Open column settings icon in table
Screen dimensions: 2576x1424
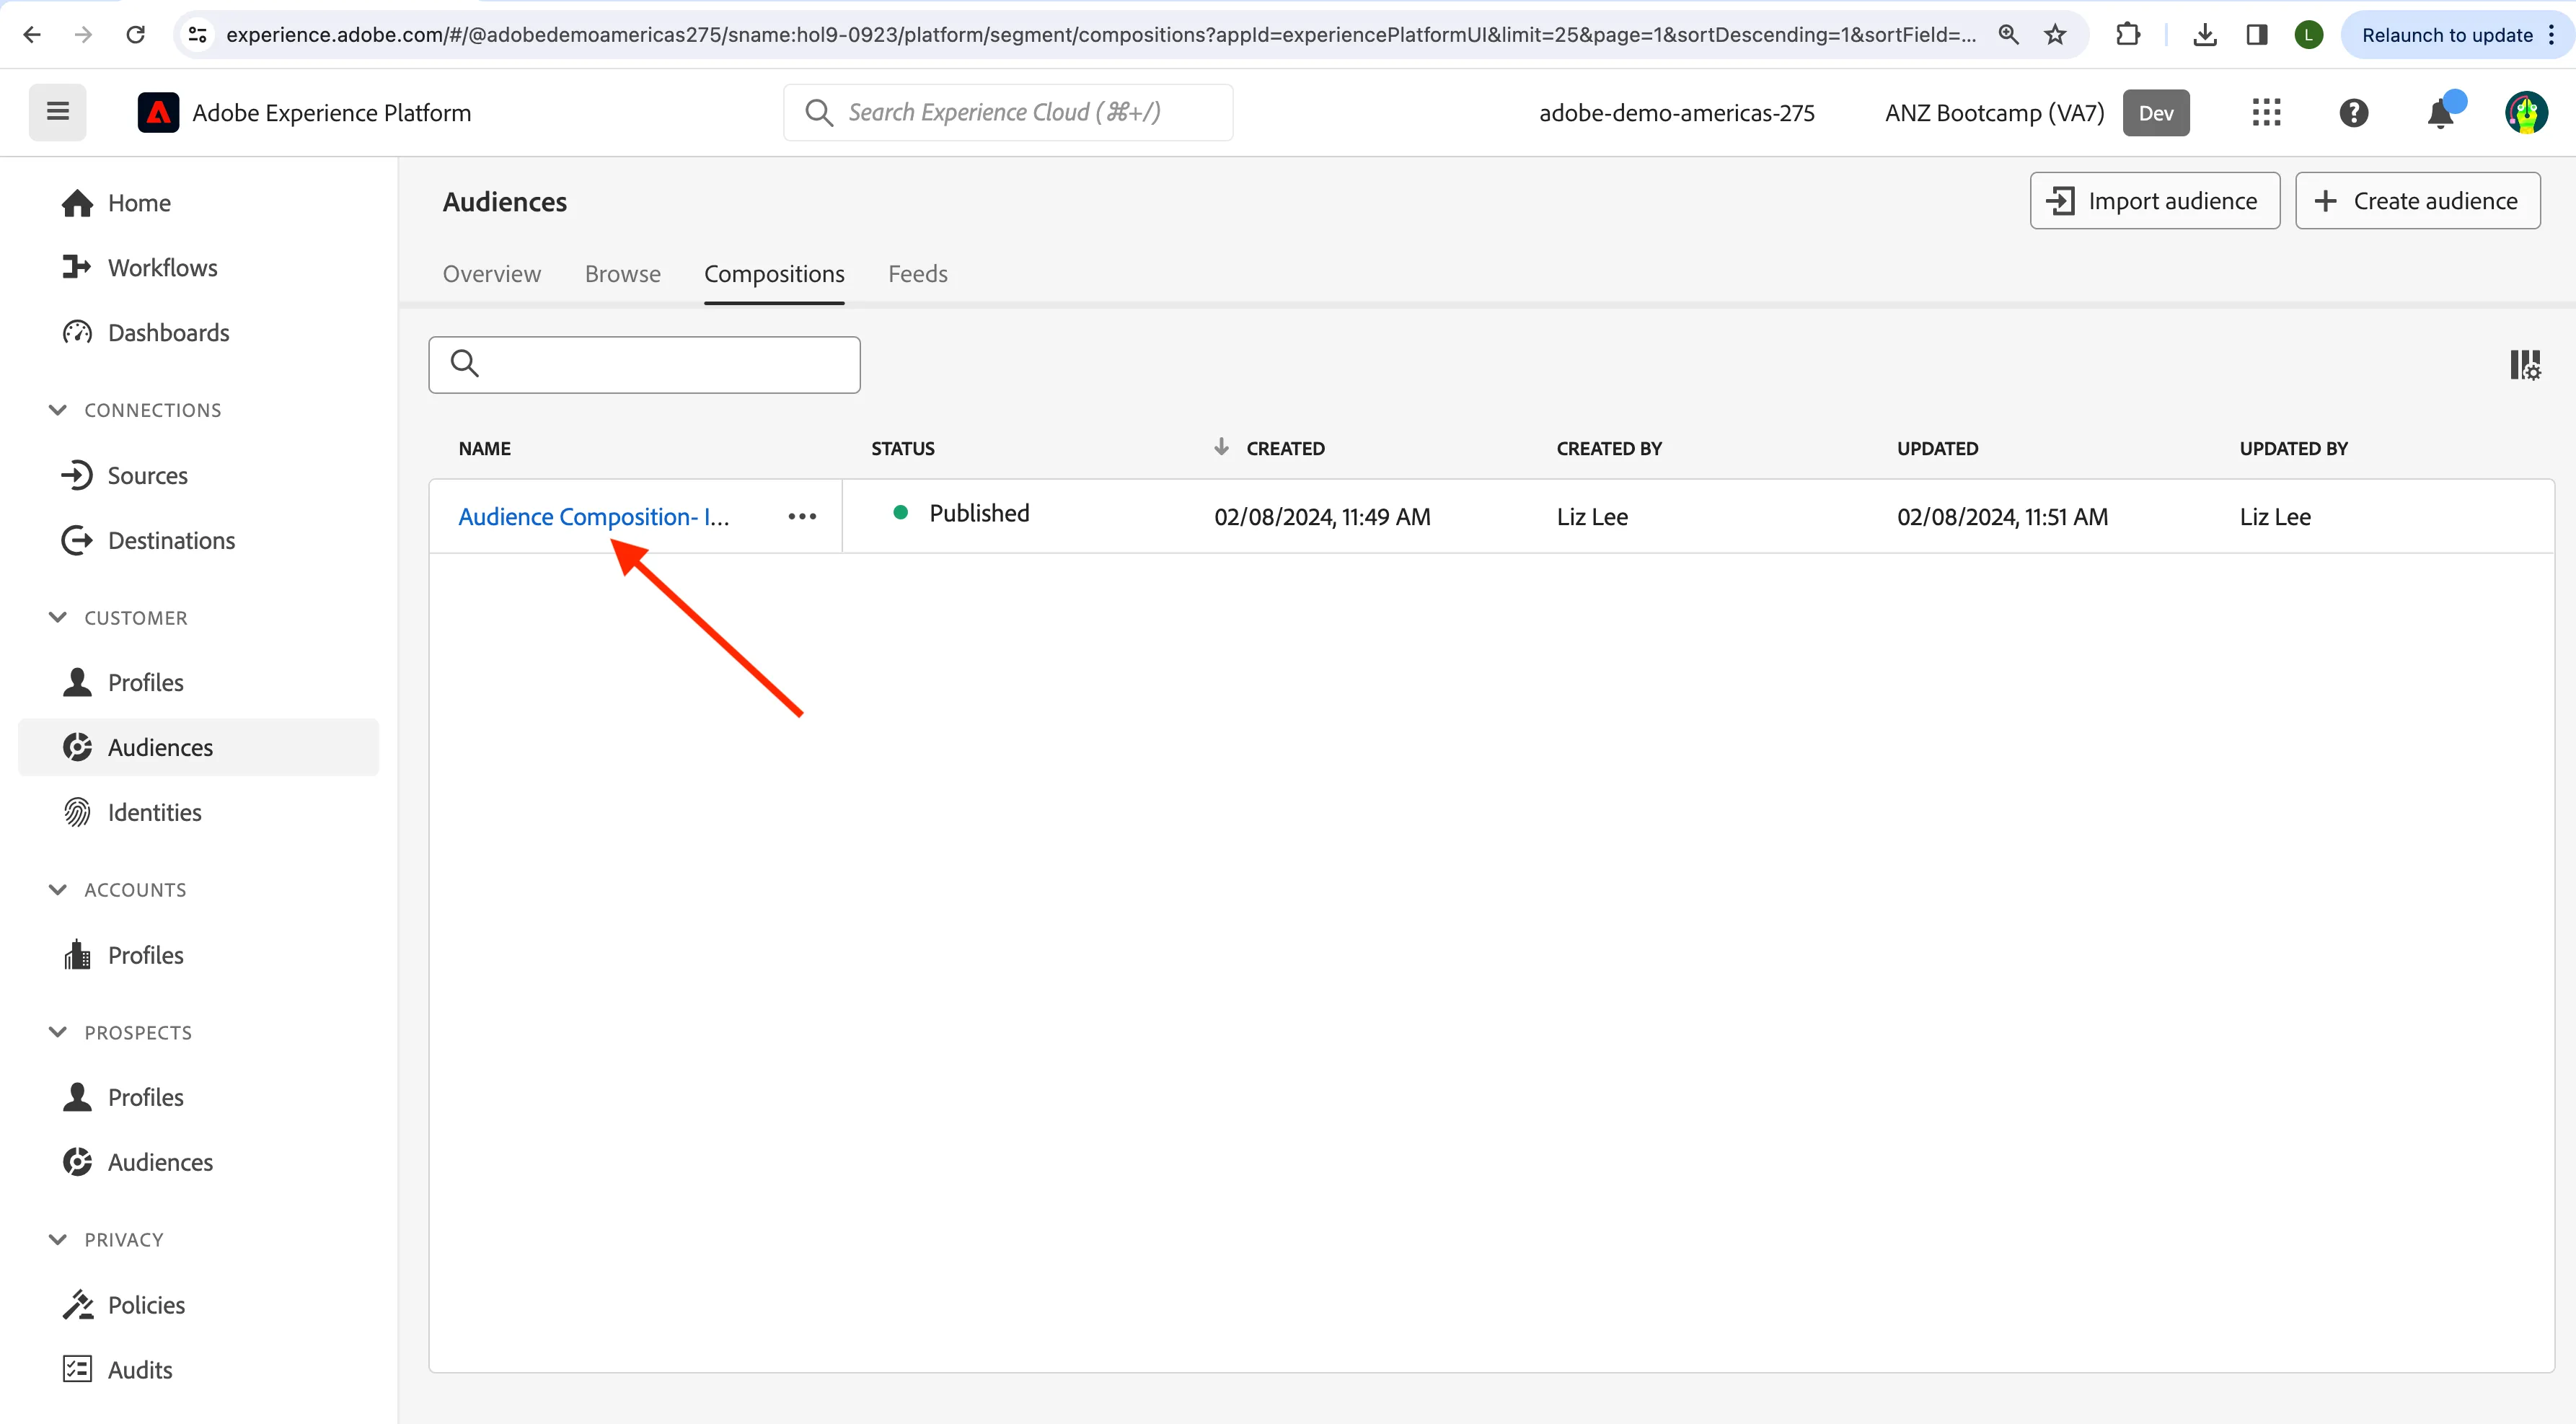[2525, 365]
